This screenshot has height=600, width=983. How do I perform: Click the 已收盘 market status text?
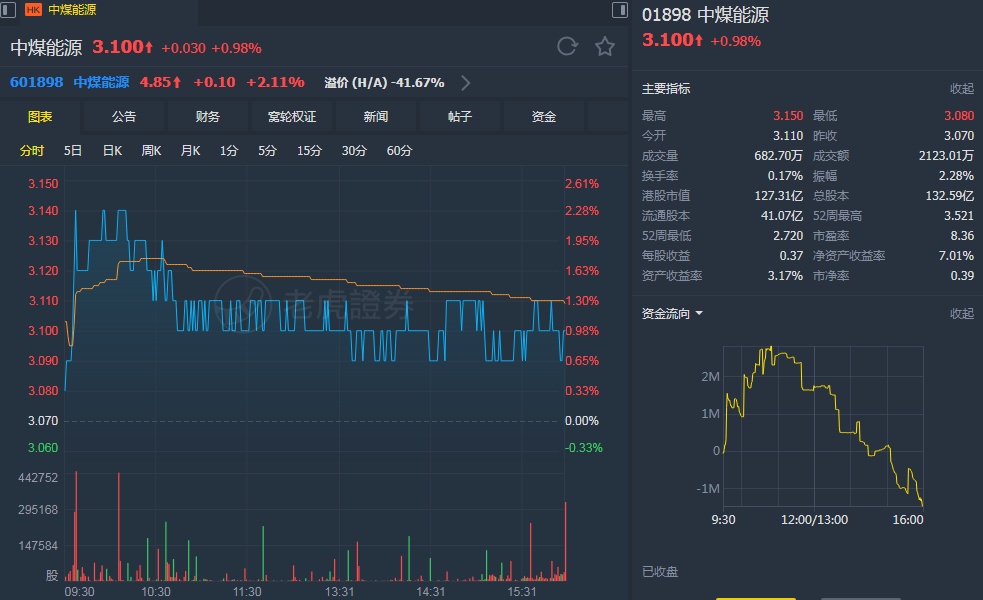point(660,571)
